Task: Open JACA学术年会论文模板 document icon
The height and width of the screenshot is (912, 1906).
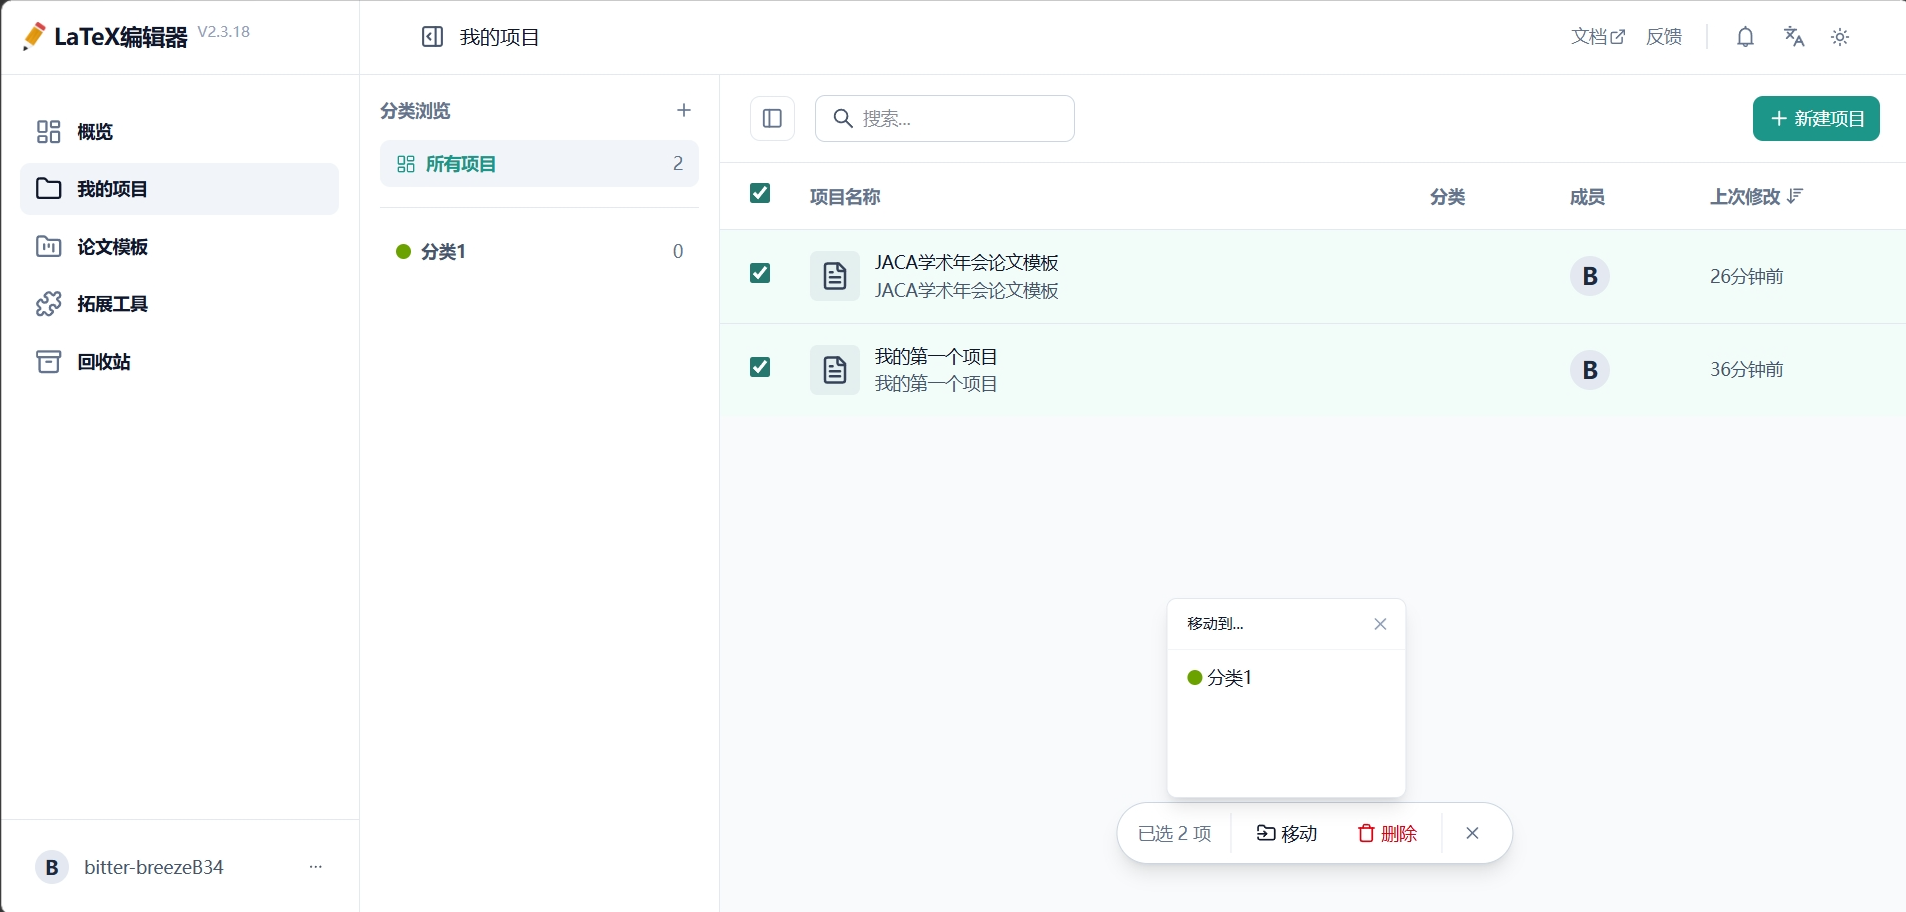Action: point(835,276)
